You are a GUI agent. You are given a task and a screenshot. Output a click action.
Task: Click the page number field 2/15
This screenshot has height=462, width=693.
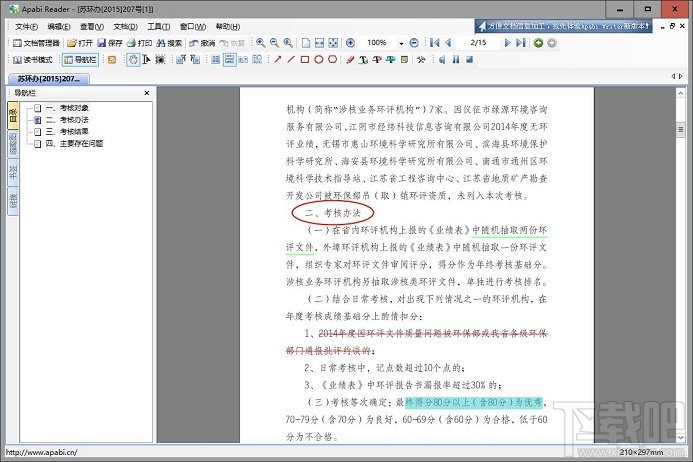(478, 42)
